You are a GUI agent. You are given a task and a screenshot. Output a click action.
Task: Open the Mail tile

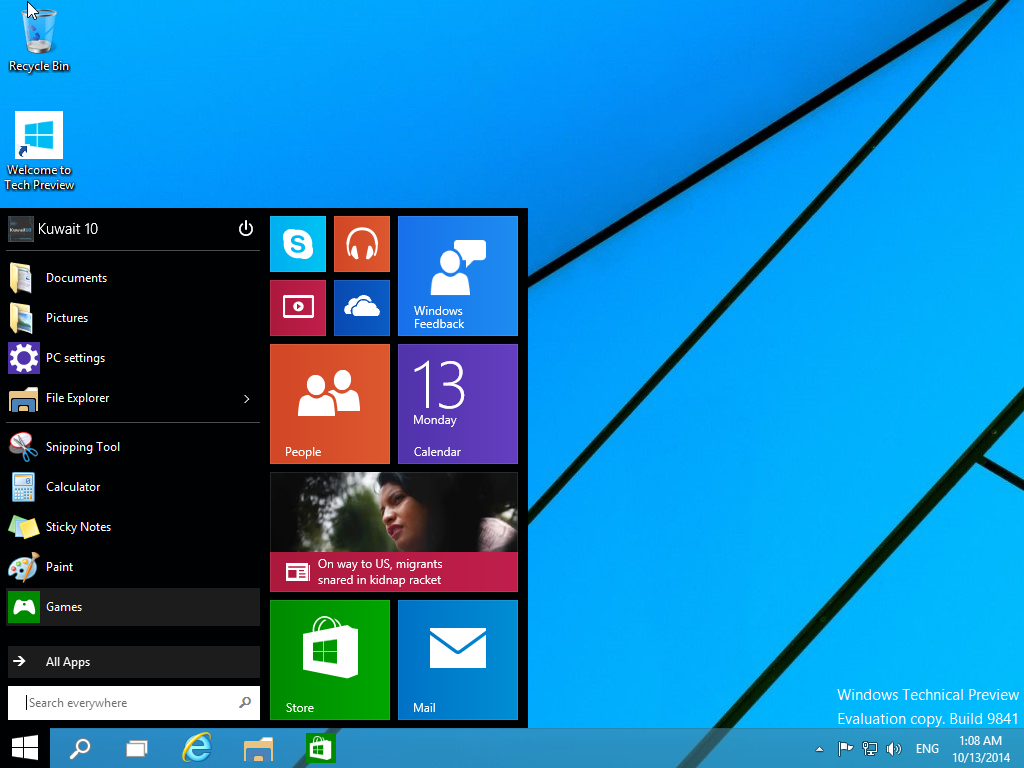(x=457, y=659)
